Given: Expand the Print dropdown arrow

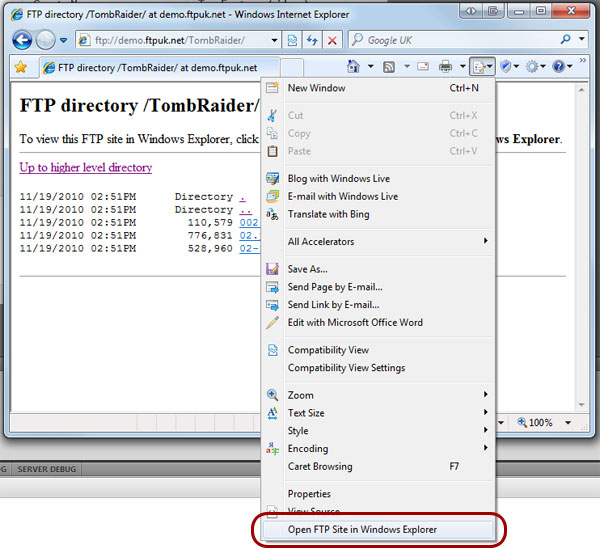Looking at the screenshot, I should 462,67.
